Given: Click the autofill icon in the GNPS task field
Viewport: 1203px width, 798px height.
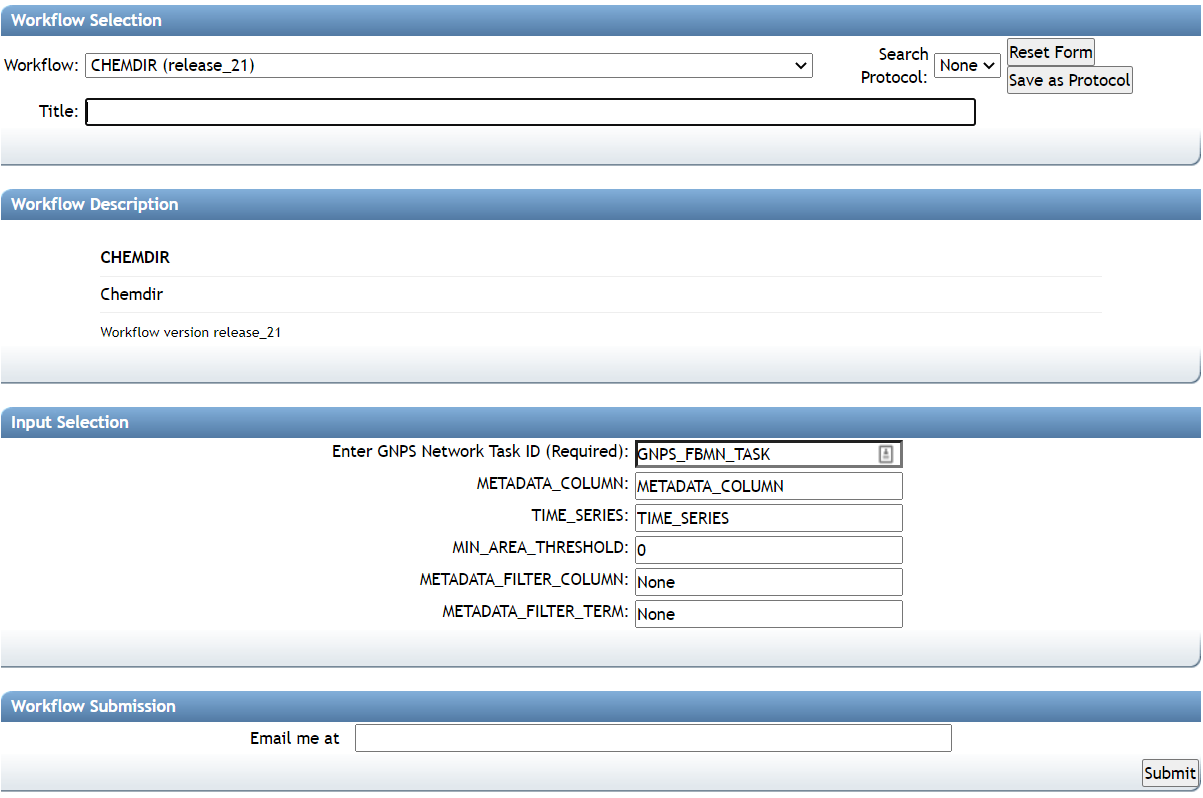Looking at the screenshot, I should tap(885, 454).
